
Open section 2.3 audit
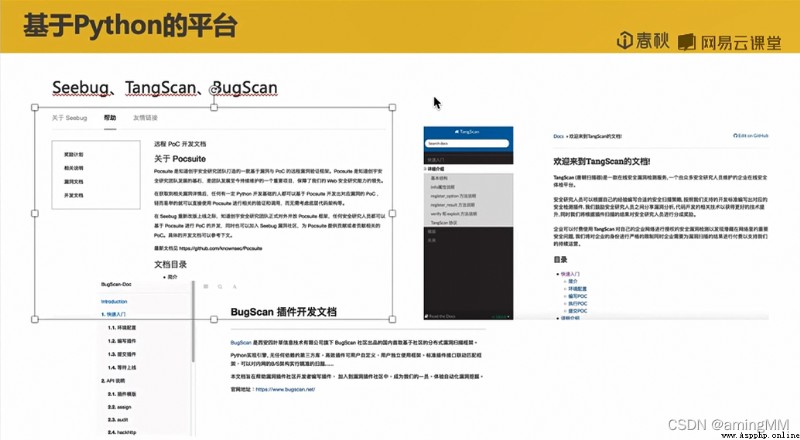(x=118, y=420)
